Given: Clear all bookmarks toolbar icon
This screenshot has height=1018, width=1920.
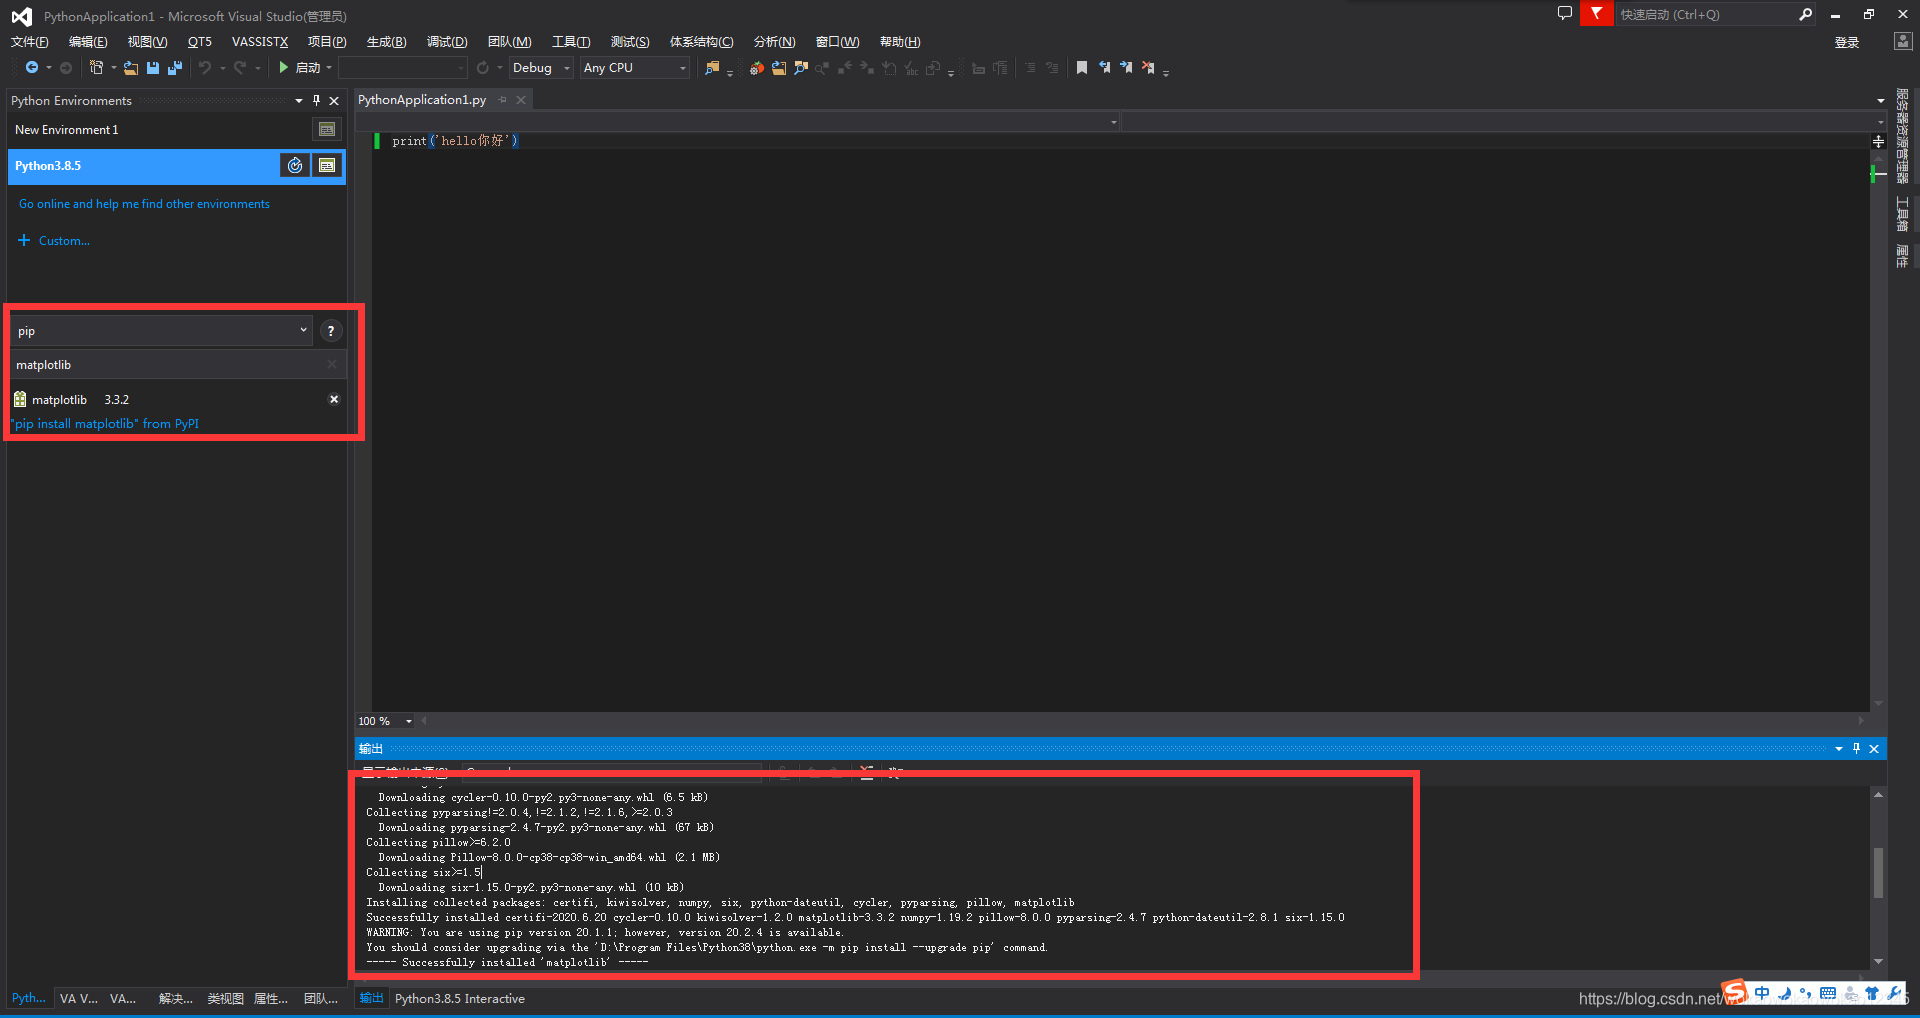Looking at the screenshot, I should pyautogui.click(x=1148, y=68).
